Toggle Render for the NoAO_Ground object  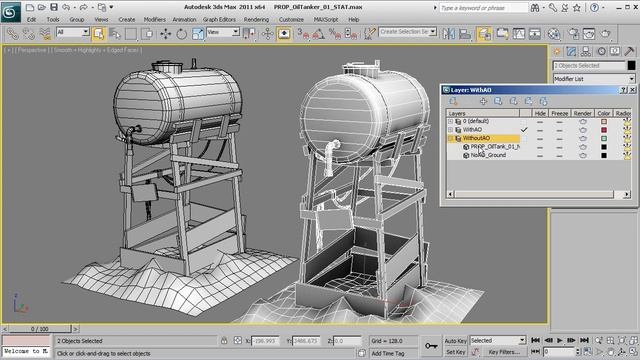pos(582,156)
